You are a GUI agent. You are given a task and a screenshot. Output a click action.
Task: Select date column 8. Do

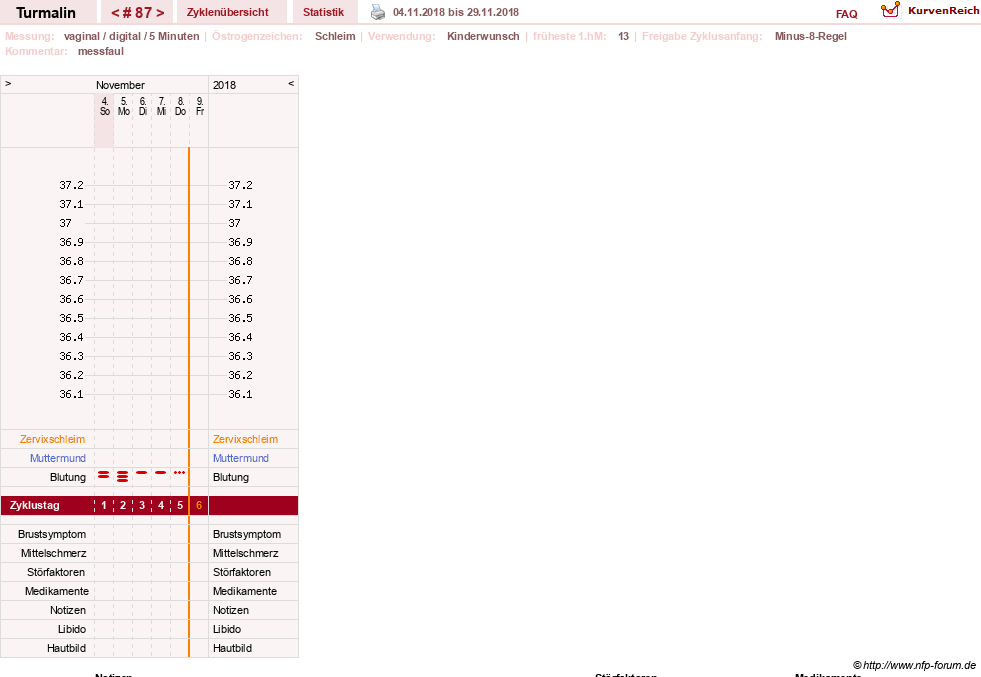tap(180, 106)
